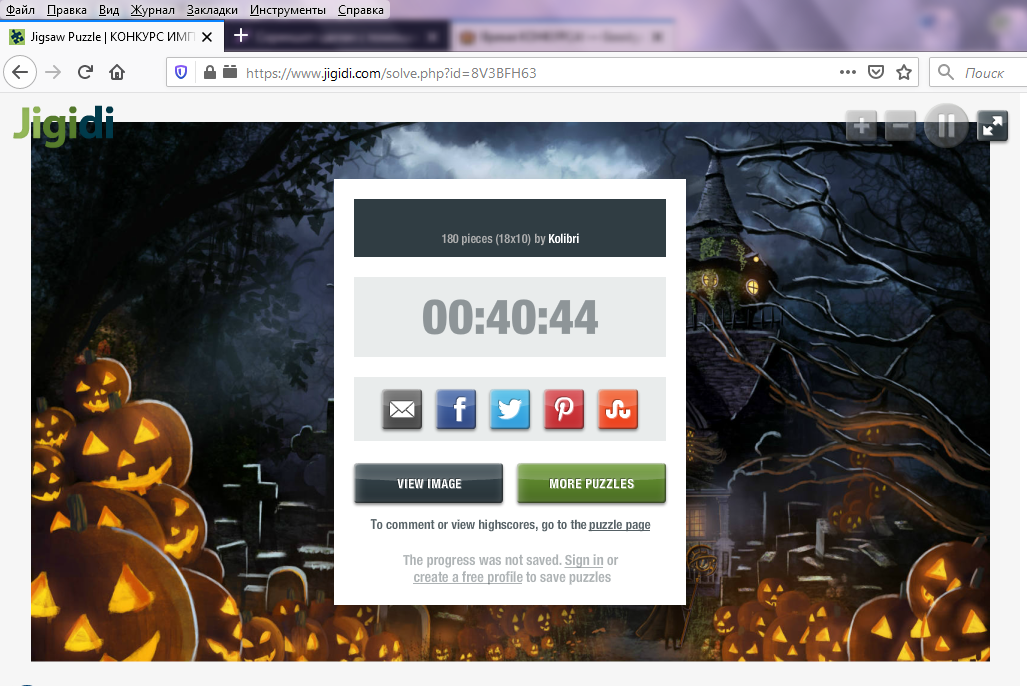Open site permissions icon in address bar
This screenshot has width=1027, height=686.
click(230, 71)
